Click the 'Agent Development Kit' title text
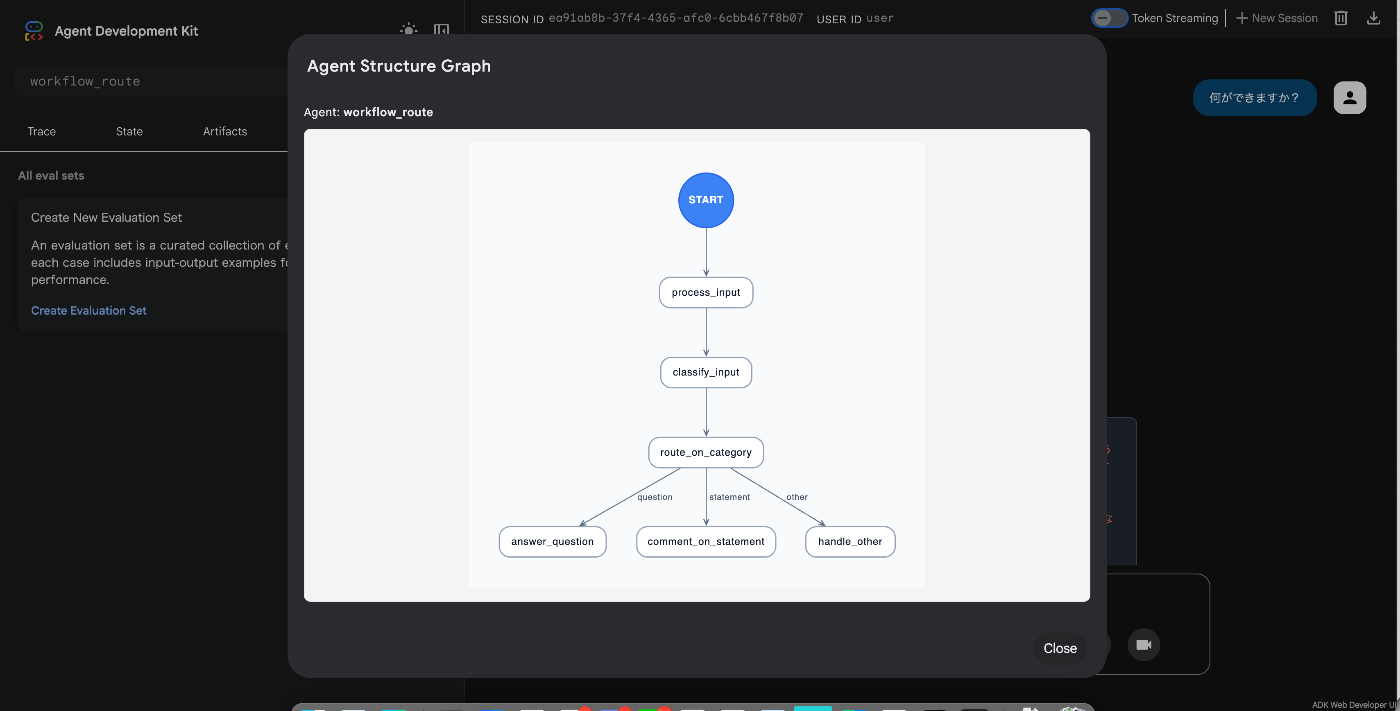 (x=127, y=31)
